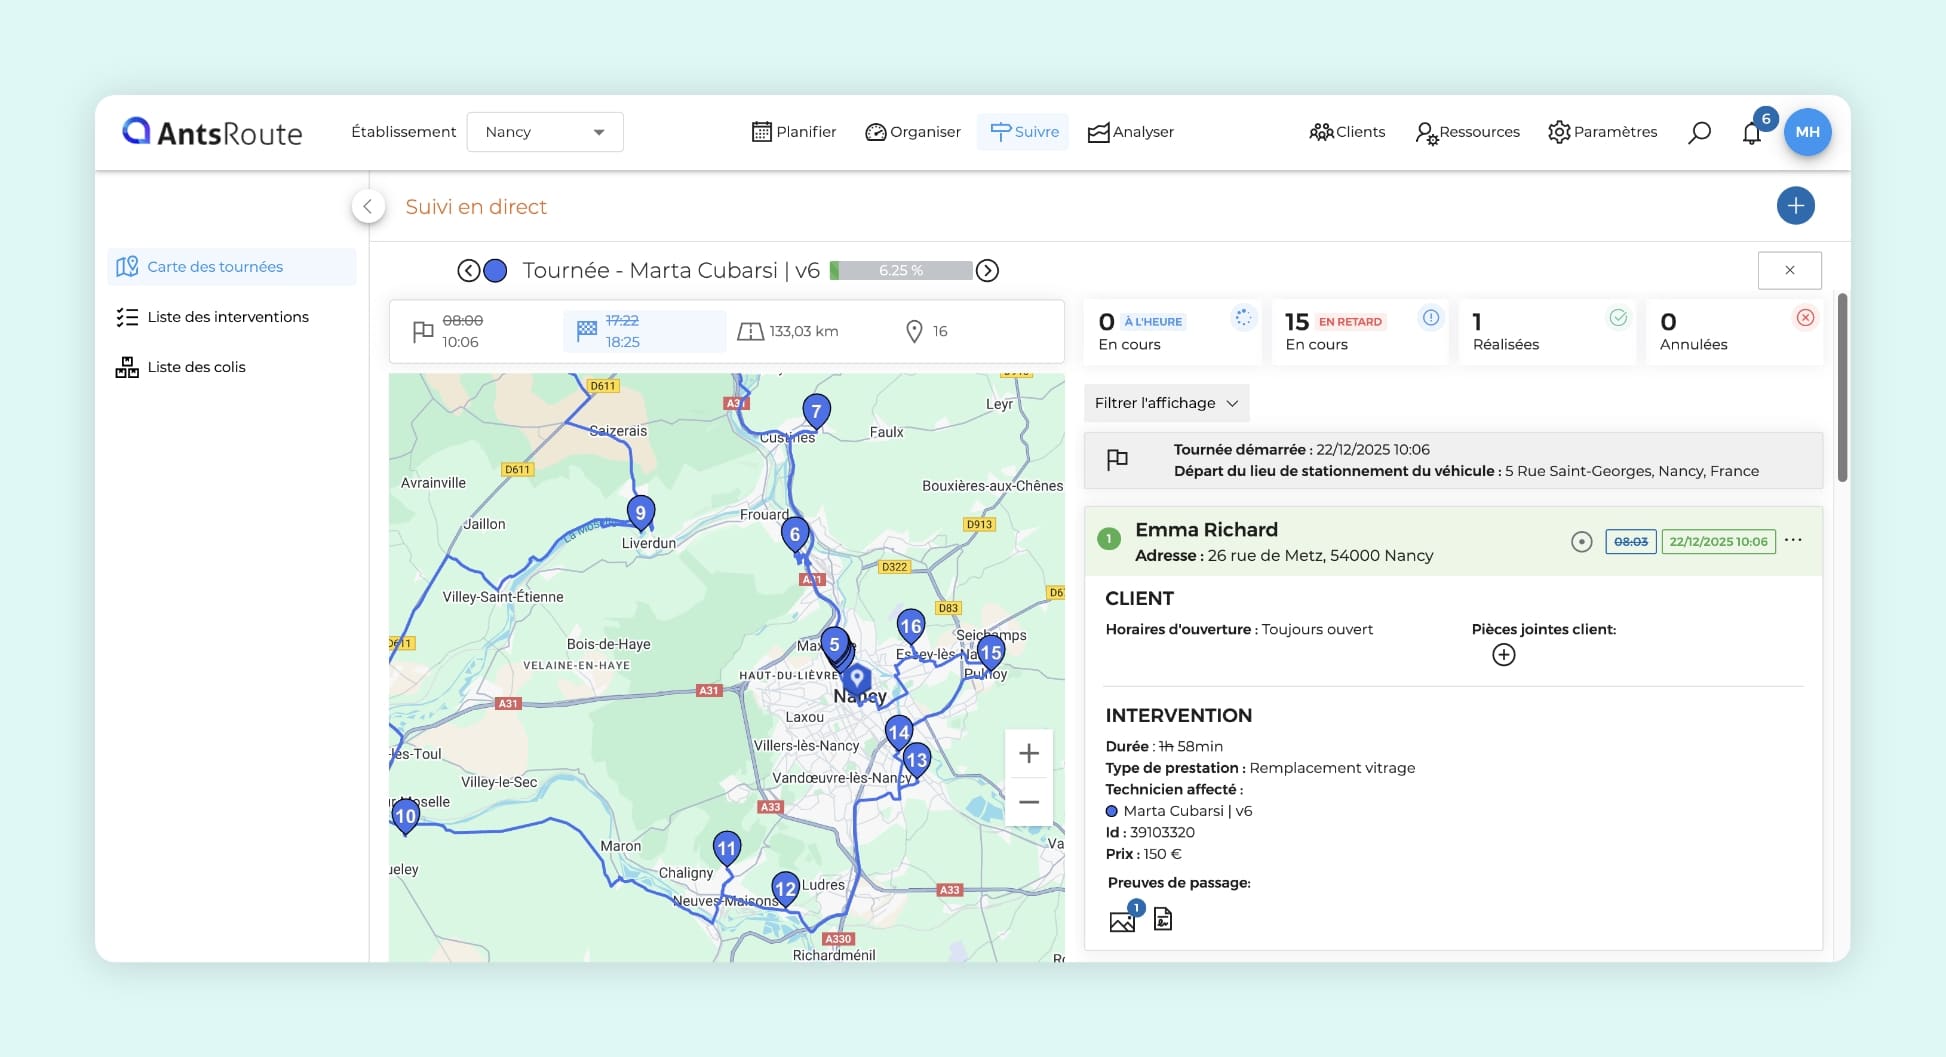Open Emma Richard three-dot options menu
This screenshot has height=1057, width=1946.
click(x=1793, y=540)
